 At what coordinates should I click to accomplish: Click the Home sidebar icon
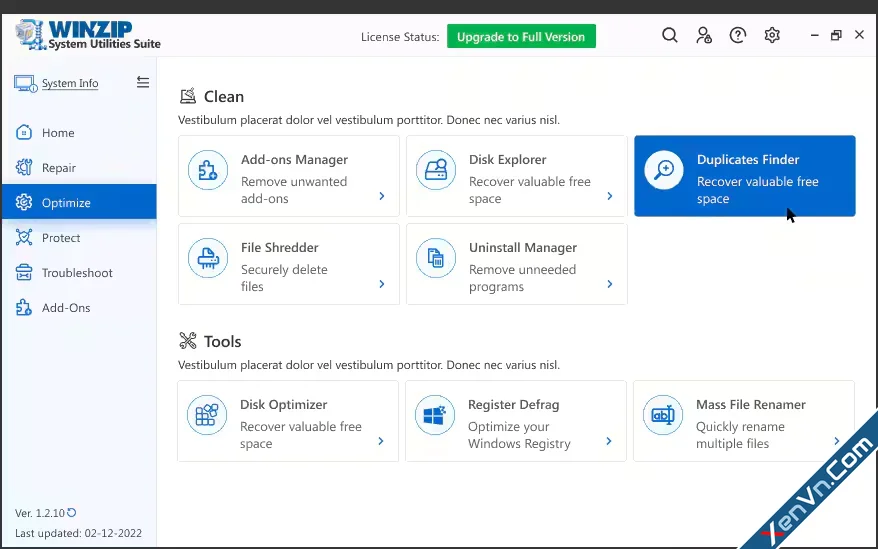point(24,132)
